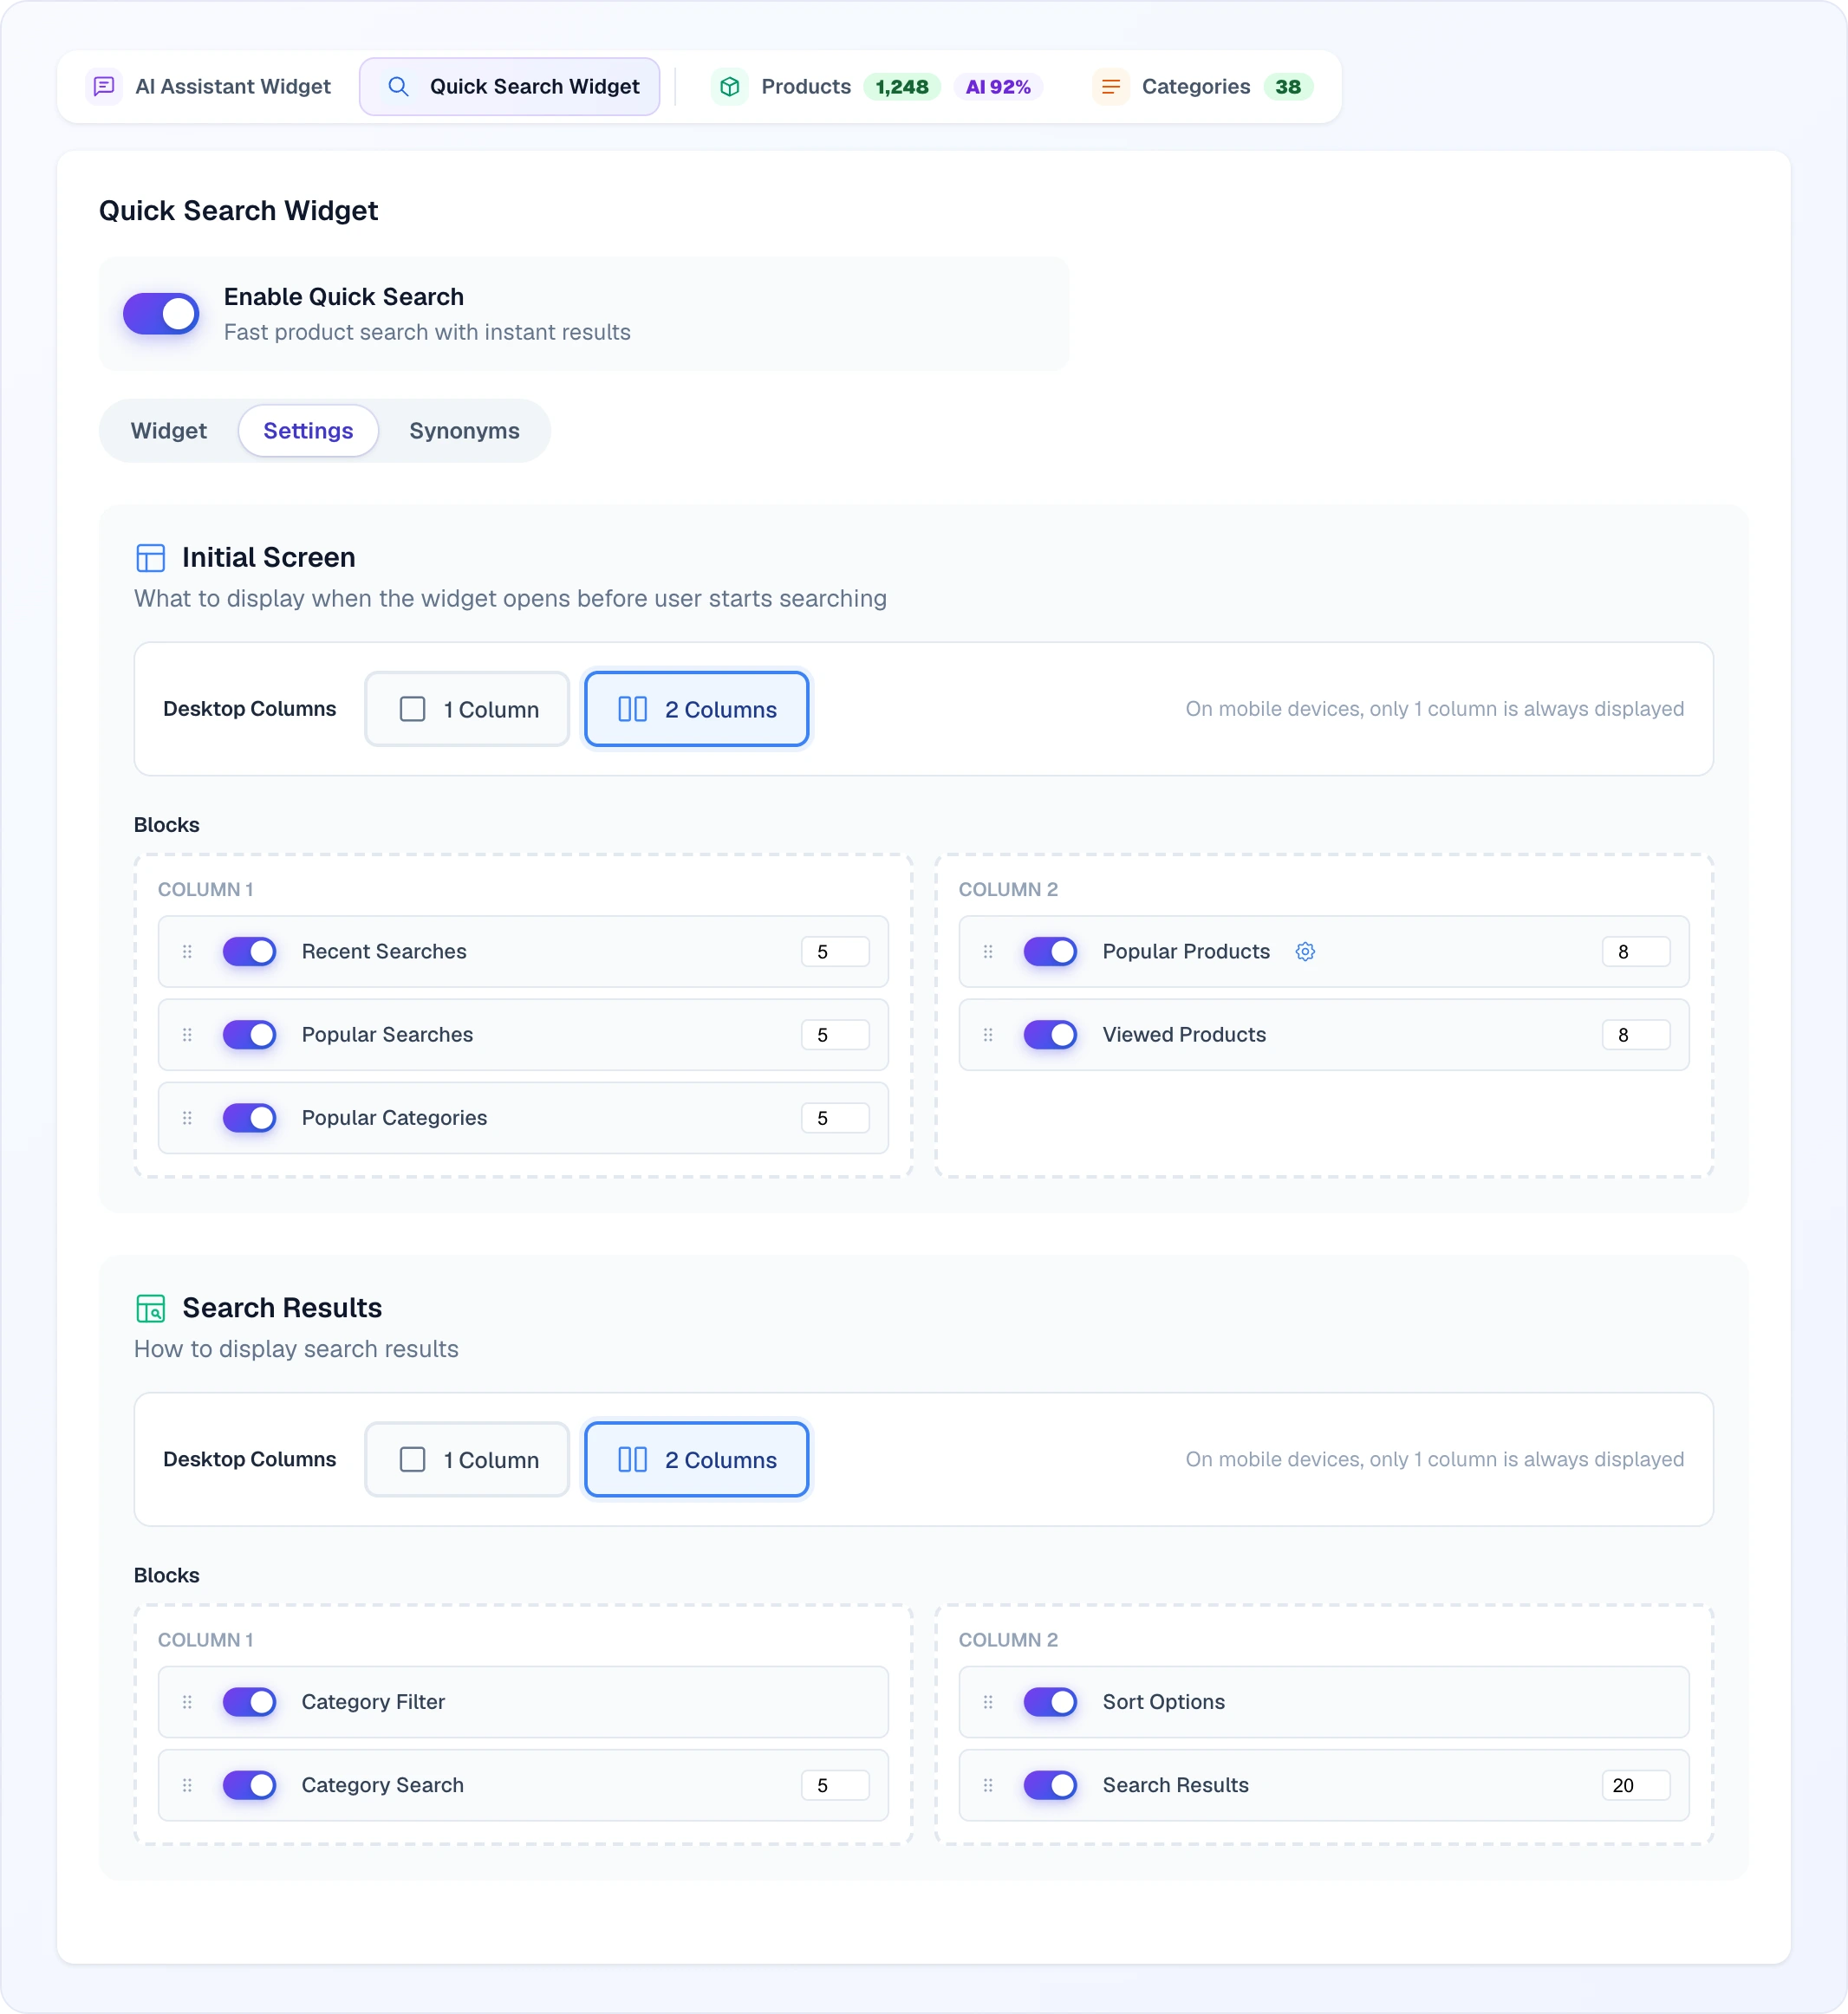1848x2014 pixels.
Task: Click the Recent Searches count field
Action: tap(835, 951)
